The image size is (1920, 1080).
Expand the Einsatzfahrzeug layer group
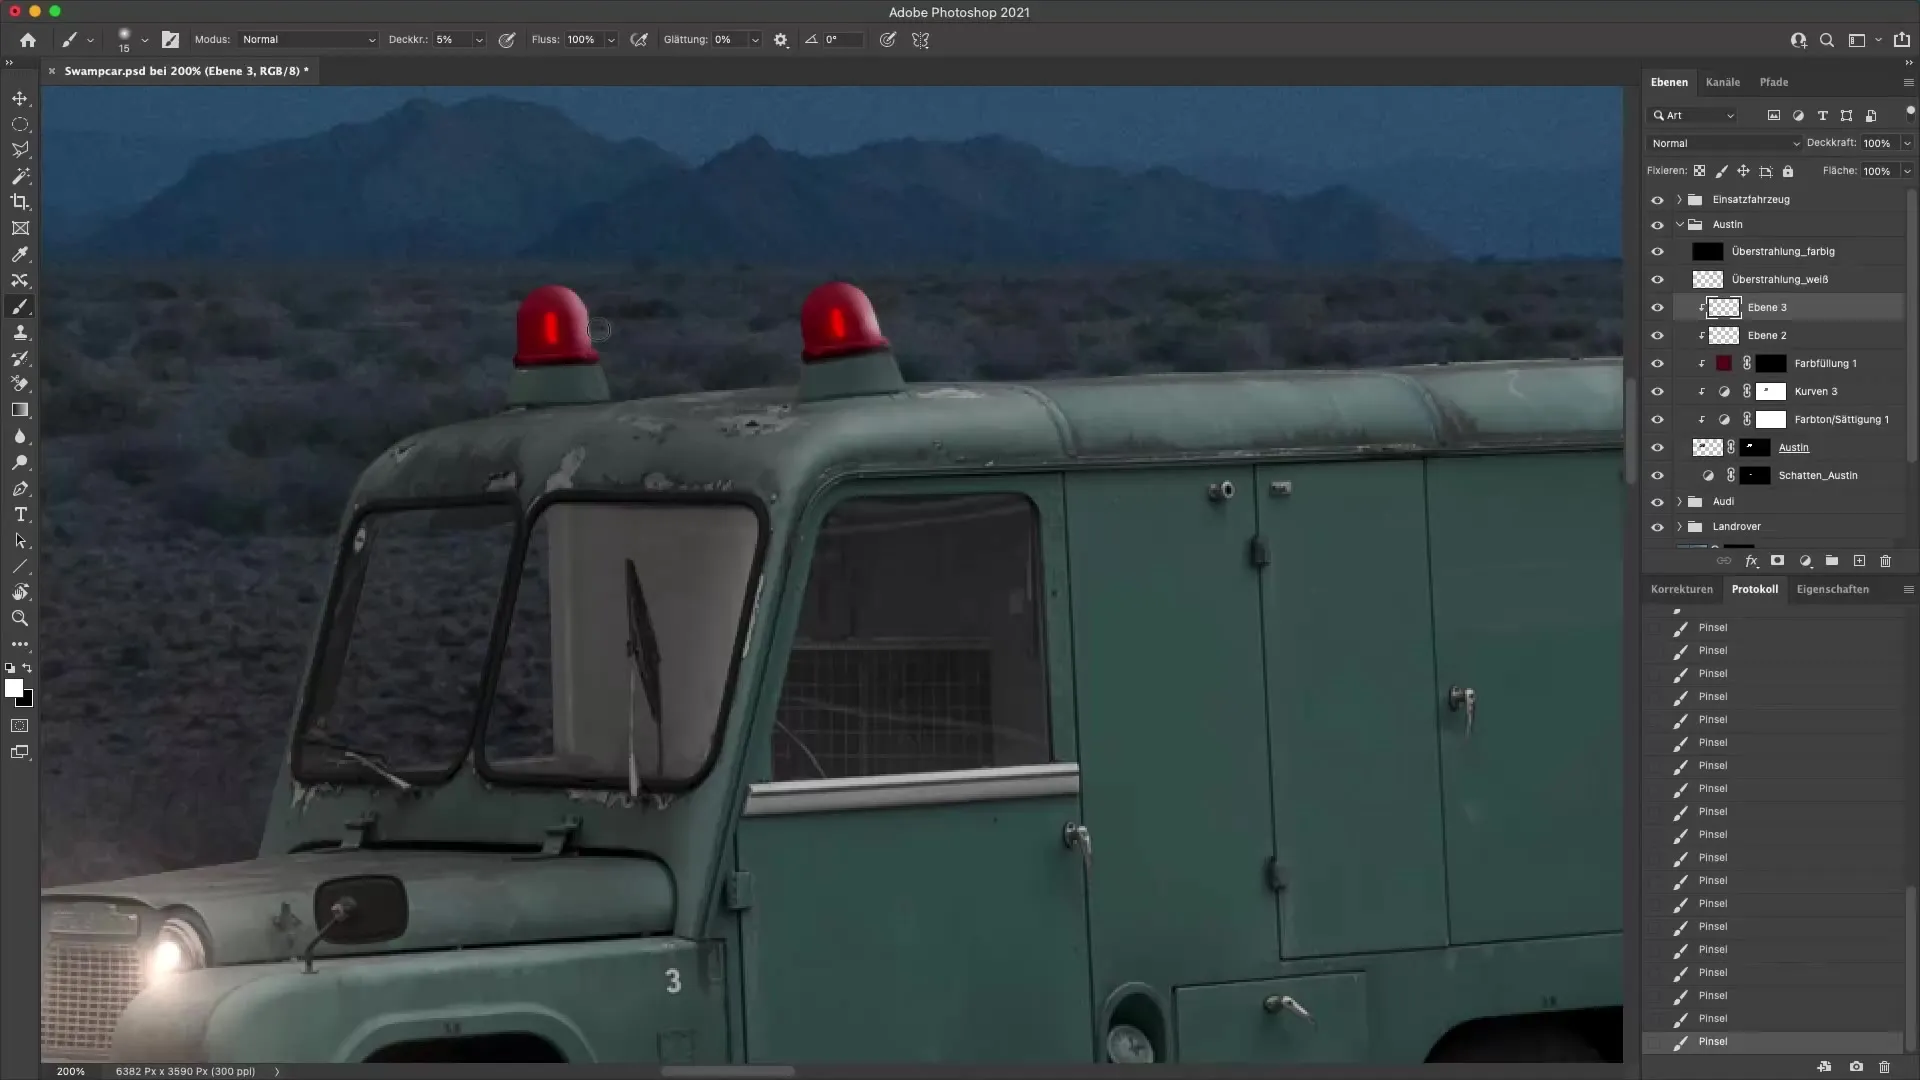pyautogui.click(x=1679, y=199)
